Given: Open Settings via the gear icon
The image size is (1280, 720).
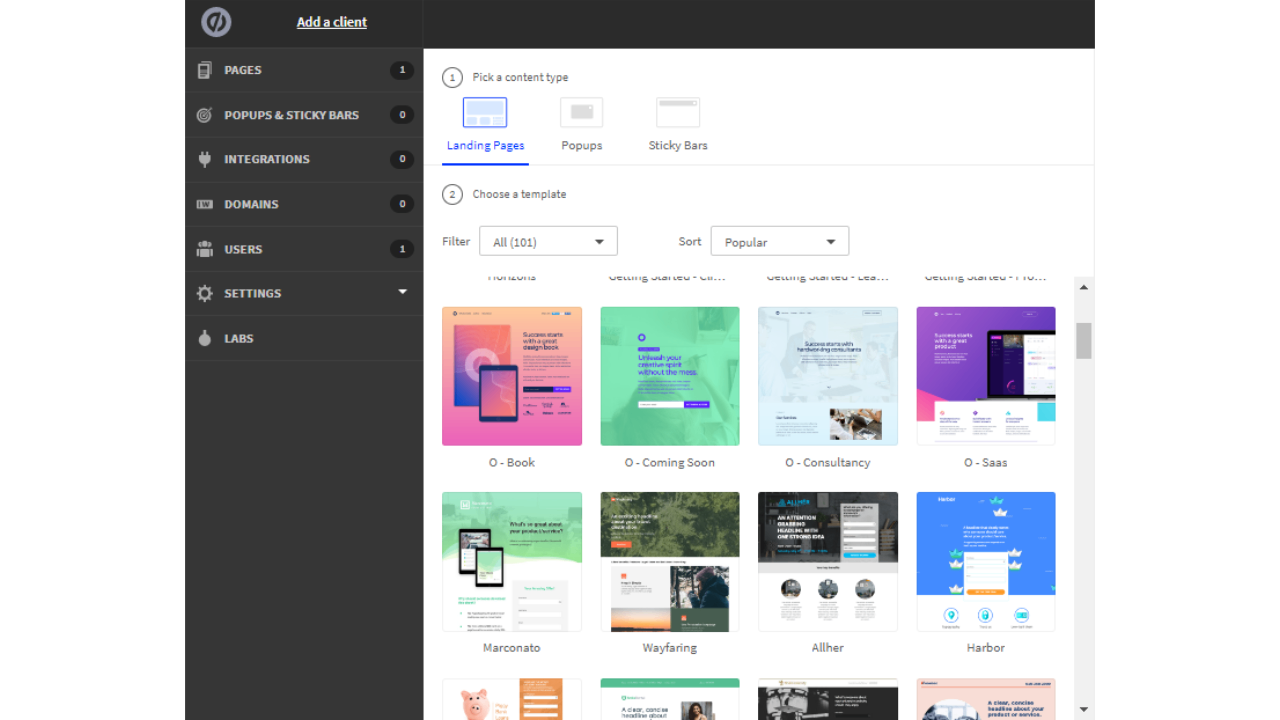Looking at the screenshot, I should tap(204, 293).
